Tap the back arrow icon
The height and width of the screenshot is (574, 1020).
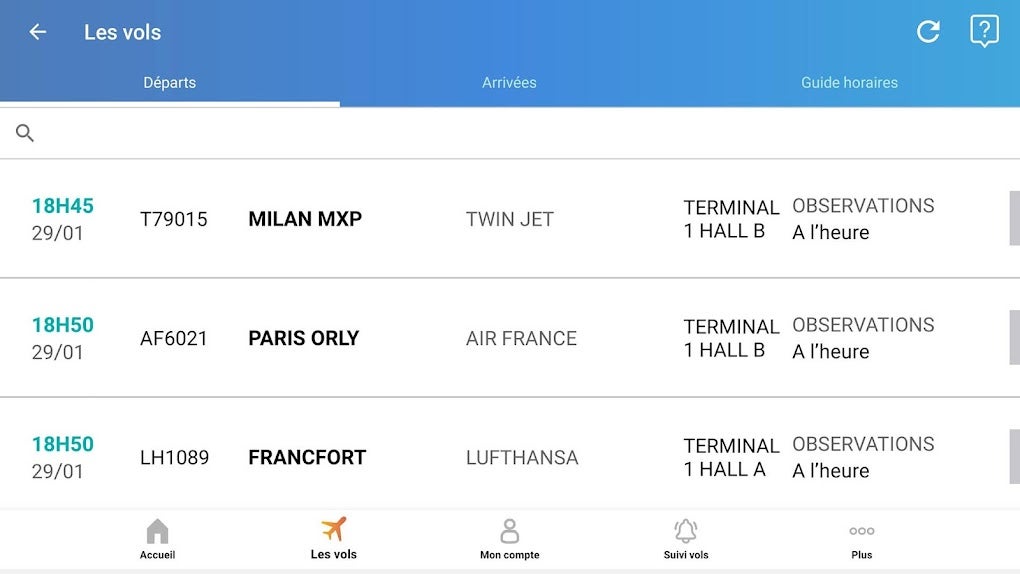point(38,32)
